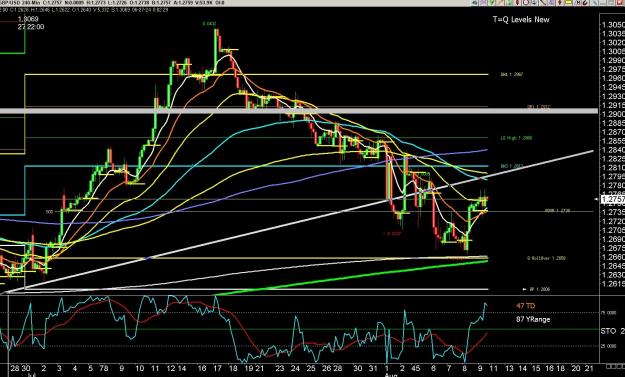
Task: Click the yellow bar toolbar icon
Action: pyautogui.click(x=568, y=3)
